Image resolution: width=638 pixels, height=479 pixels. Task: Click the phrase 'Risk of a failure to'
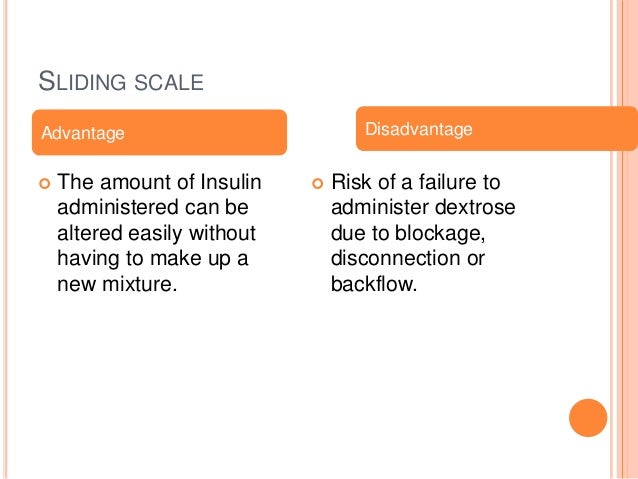pos(415,182)
